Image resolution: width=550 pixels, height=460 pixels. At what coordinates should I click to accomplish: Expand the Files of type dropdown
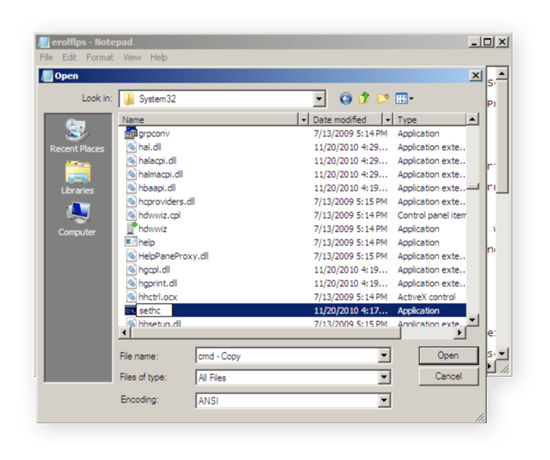pyautogui.click(x=384, y=378)
